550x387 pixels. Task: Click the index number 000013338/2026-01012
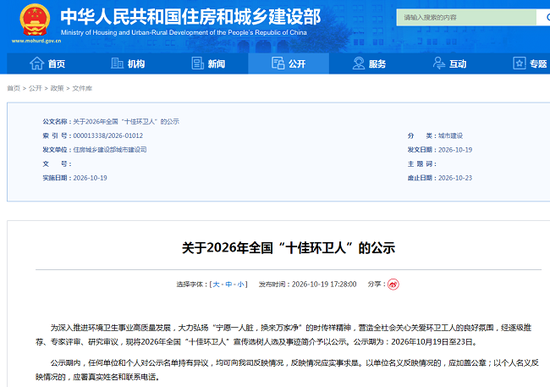(x=108, y=136)
